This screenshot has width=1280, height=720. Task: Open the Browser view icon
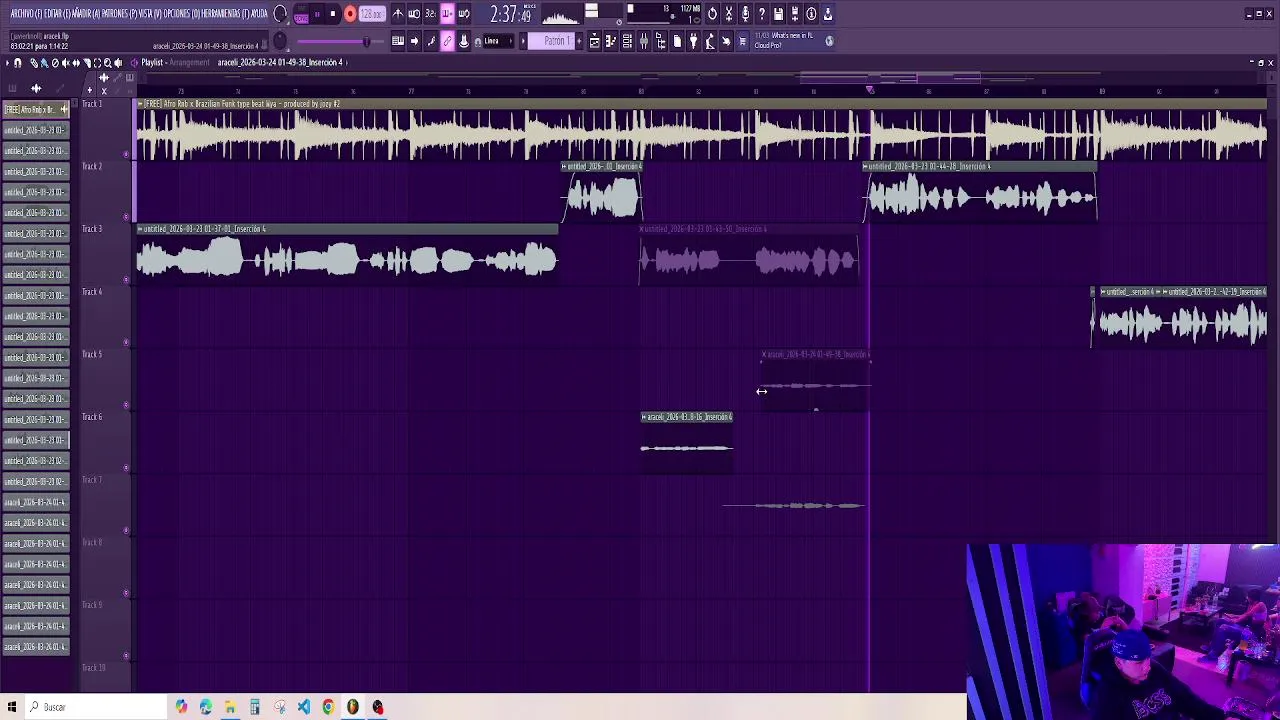click(x=660, y=41)
